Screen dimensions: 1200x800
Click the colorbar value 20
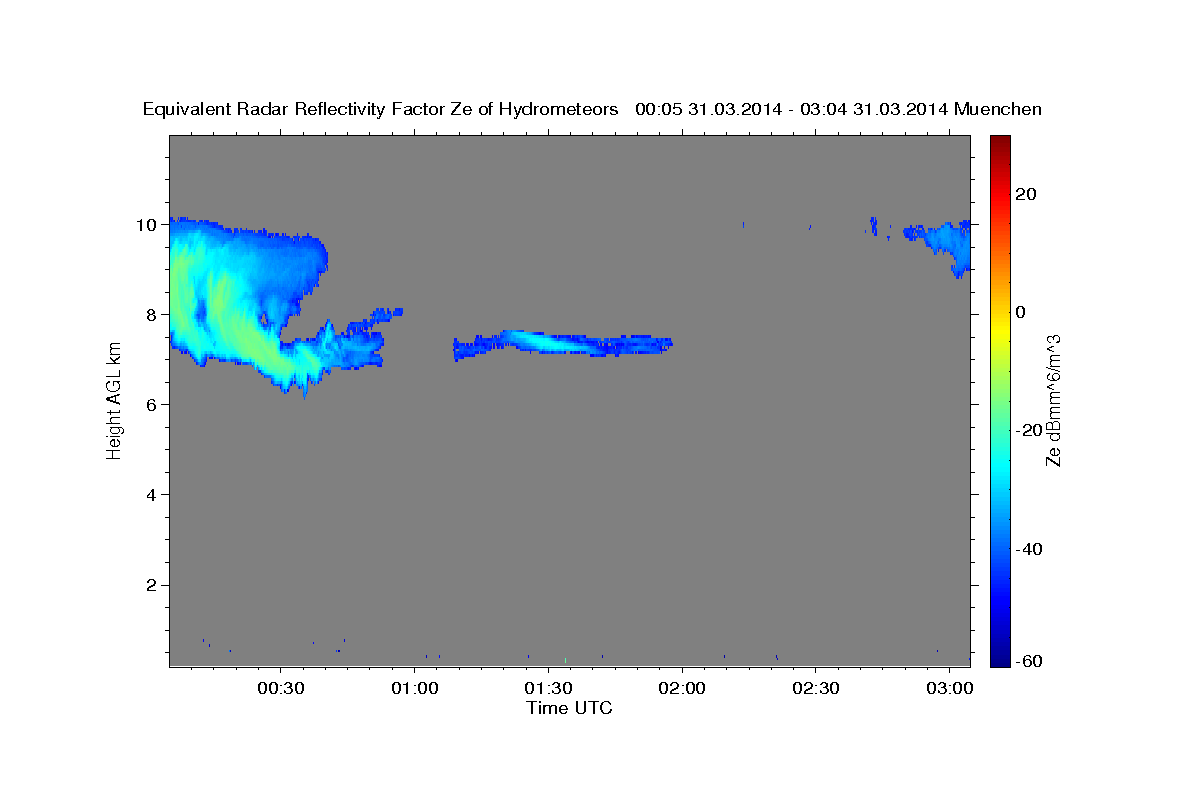point(1028,194)
